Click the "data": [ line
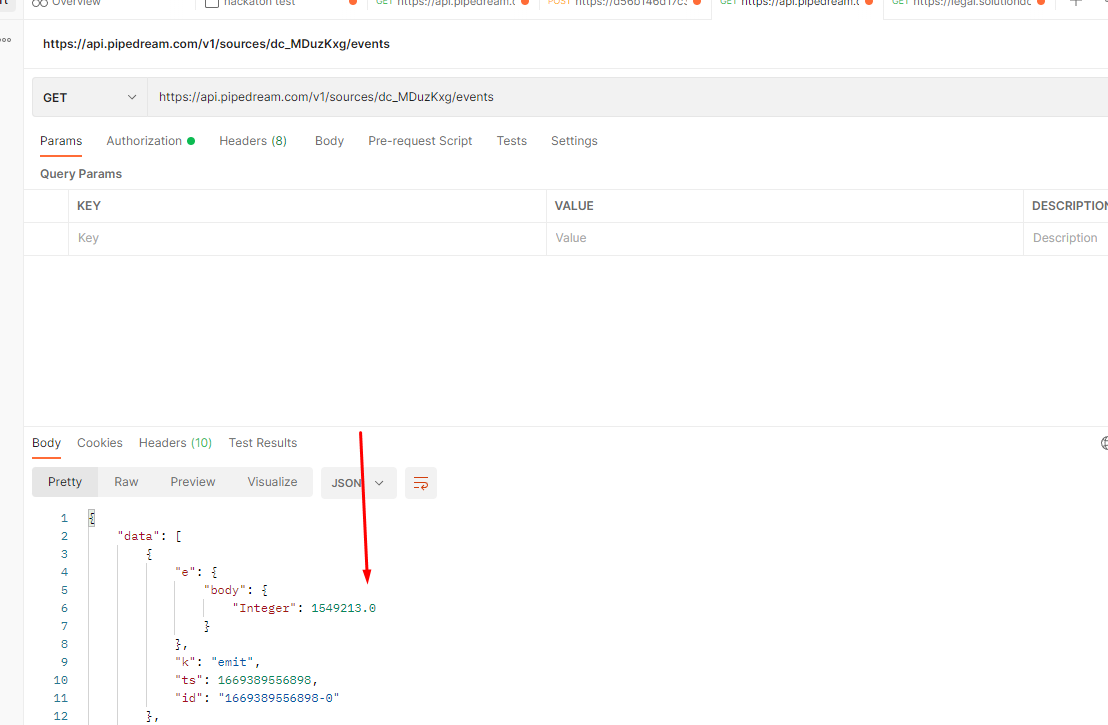This screenshot has width=1108, height=725. [149, 536]
